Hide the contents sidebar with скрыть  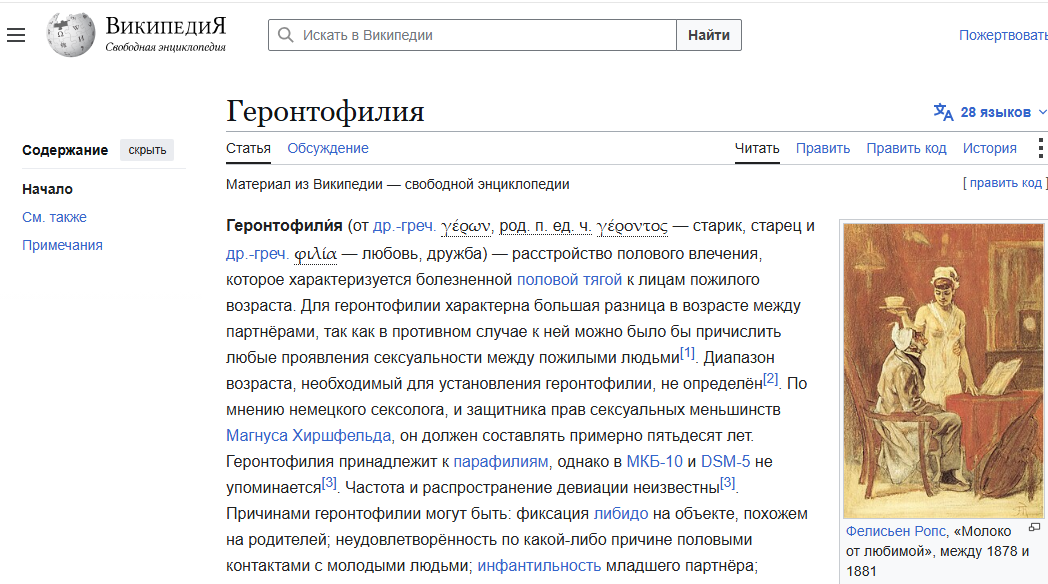[147, 150]
